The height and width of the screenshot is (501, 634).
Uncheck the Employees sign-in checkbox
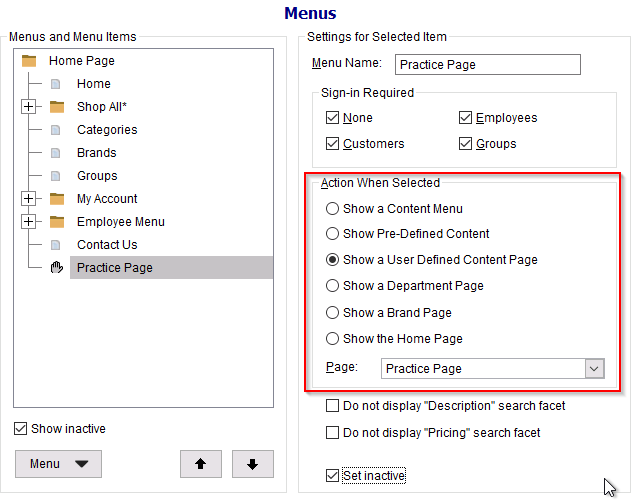(x=465, y=118)
